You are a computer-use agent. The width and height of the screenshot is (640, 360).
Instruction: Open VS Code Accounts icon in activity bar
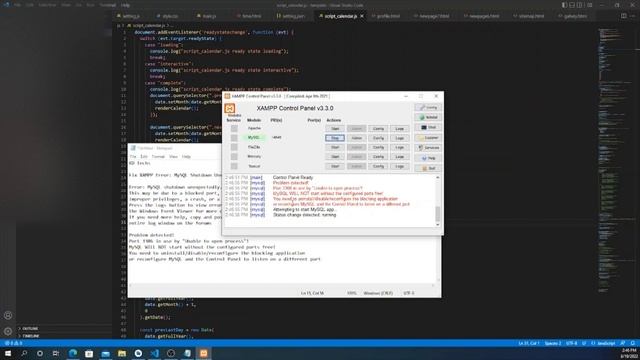pyautogui.click(x=8, y=315)
